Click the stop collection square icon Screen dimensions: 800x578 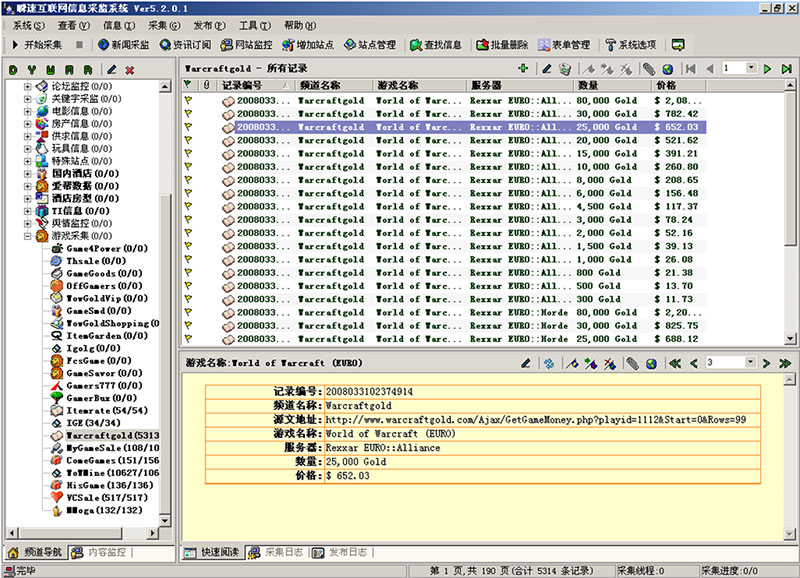coord(79,45)
